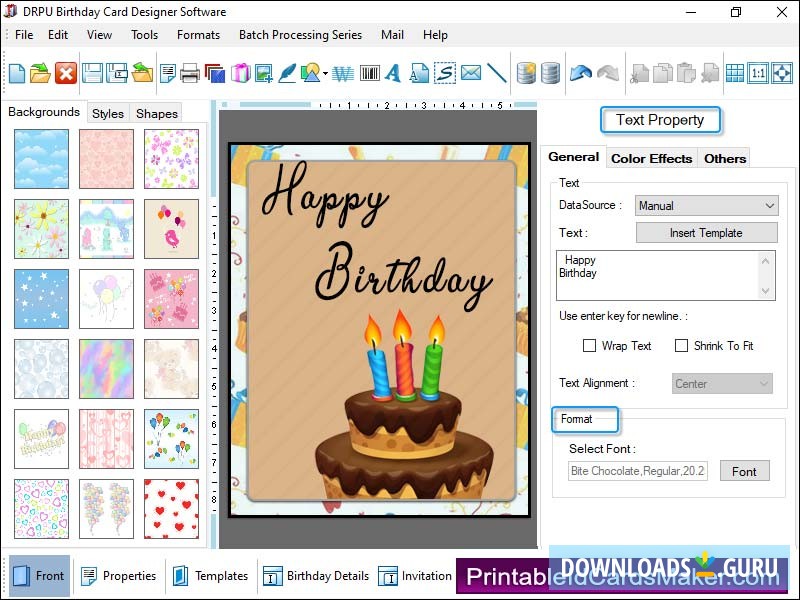
Task: Select the blue sky clouds background thumbnail
Action: click(41, 159)
